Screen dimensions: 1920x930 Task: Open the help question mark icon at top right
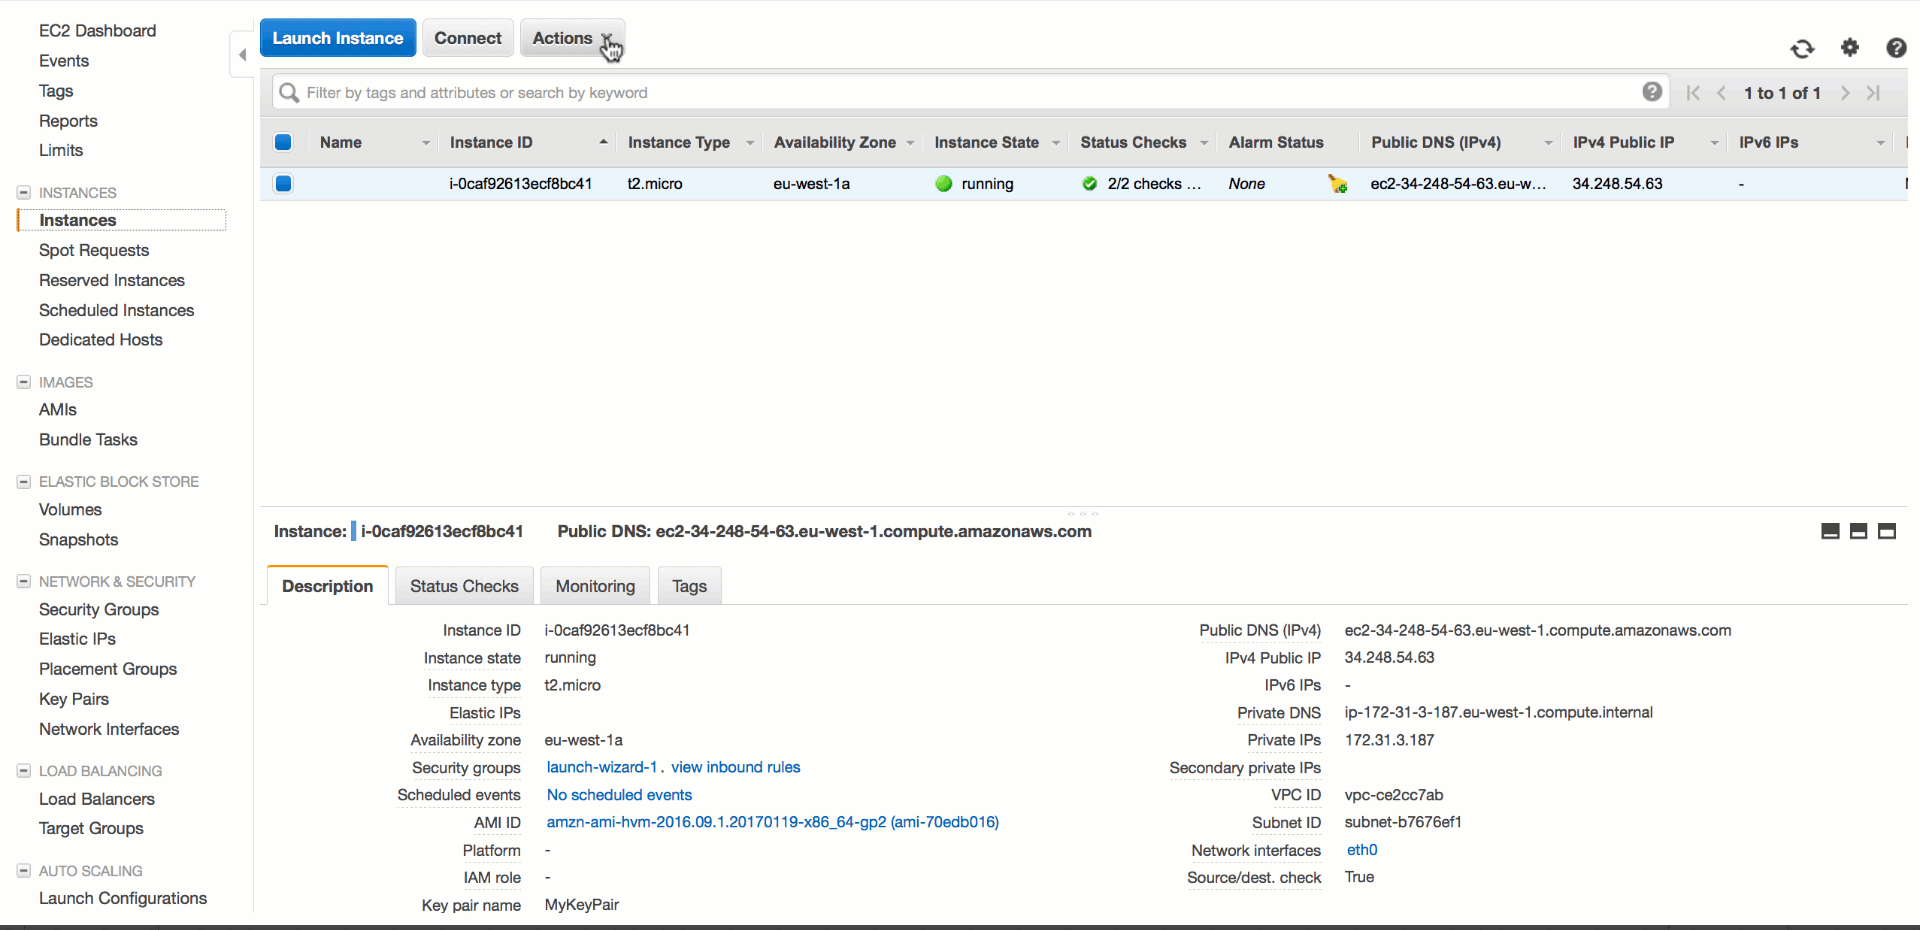1895,48
